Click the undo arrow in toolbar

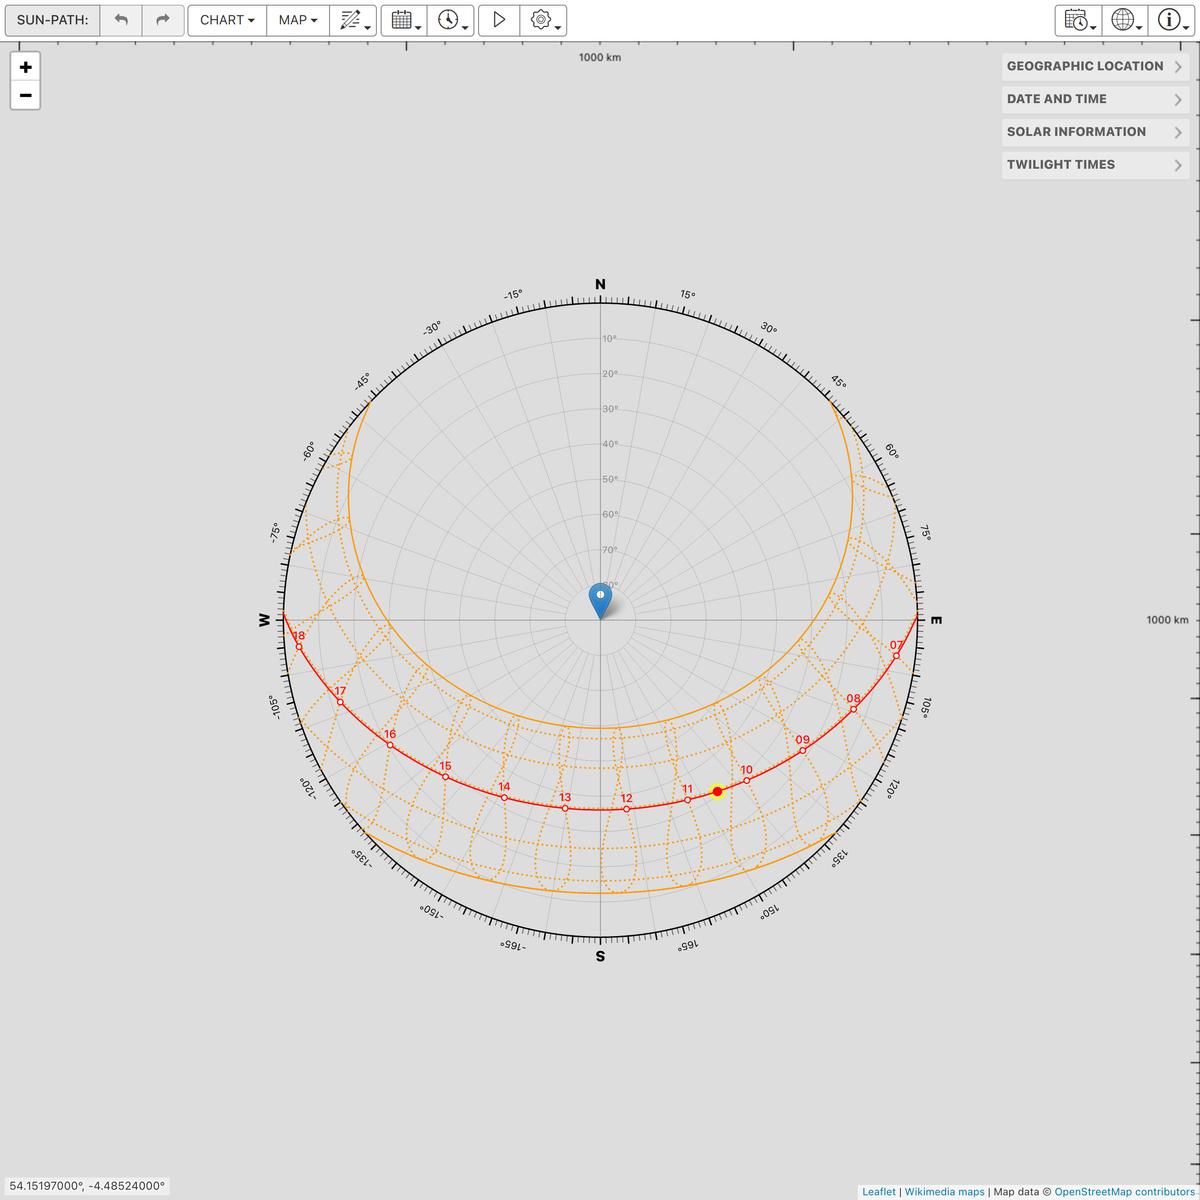(x=121, y=20)
